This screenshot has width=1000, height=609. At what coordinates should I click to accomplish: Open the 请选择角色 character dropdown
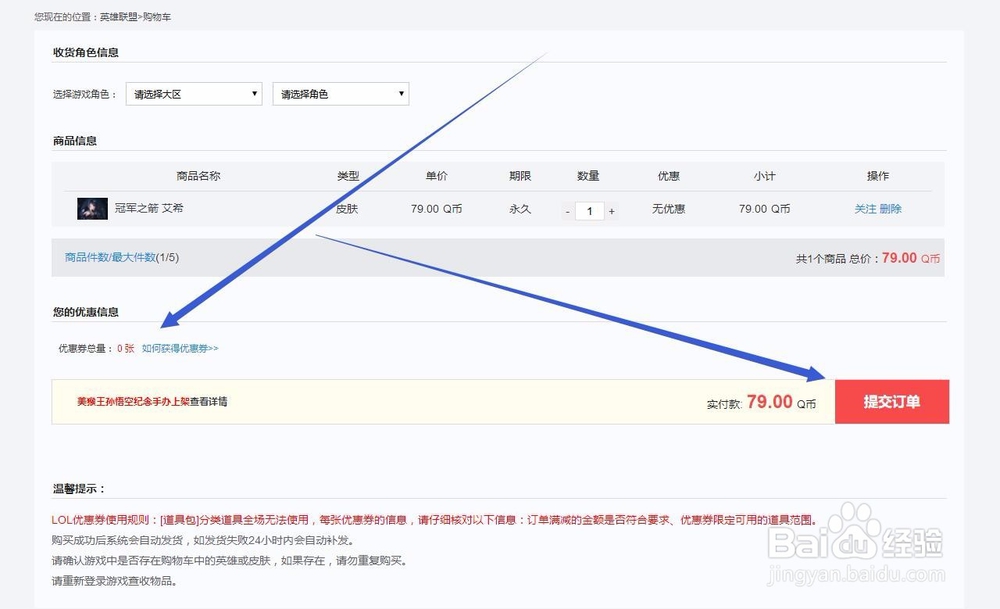[x=341, y=94]
